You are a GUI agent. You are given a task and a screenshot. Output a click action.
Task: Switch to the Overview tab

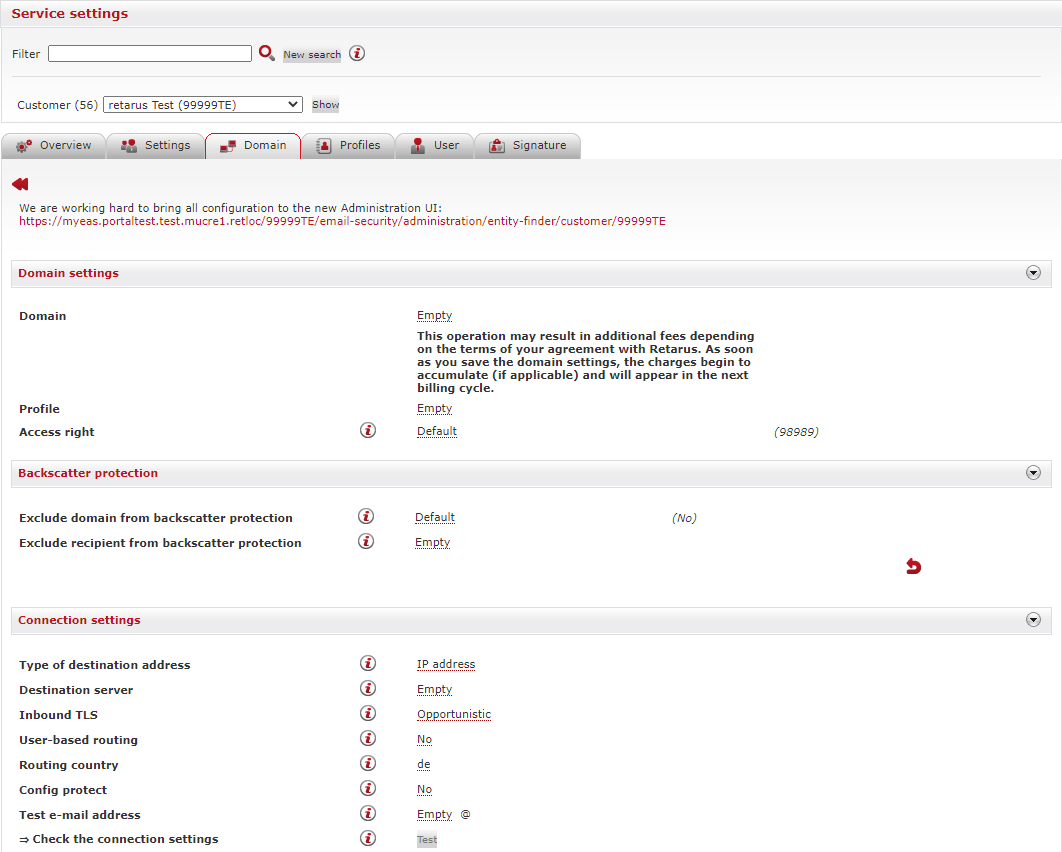54,146
